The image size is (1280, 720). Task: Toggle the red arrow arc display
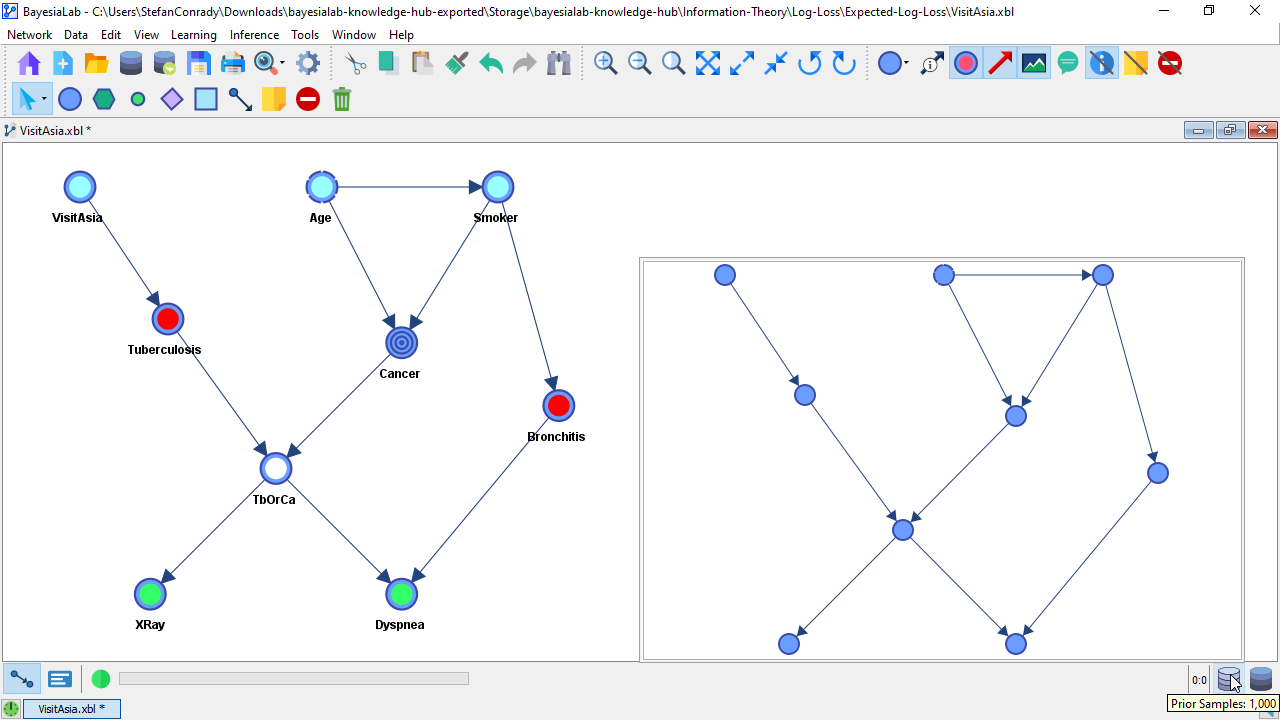1000,64
